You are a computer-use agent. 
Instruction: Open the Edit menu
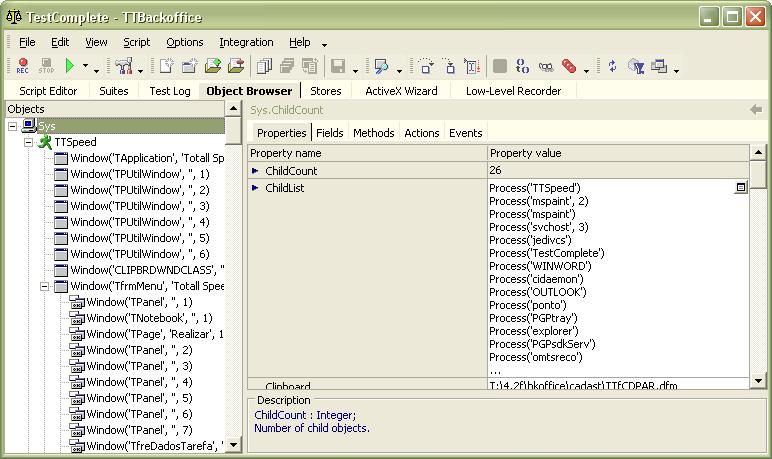[60, 42]
